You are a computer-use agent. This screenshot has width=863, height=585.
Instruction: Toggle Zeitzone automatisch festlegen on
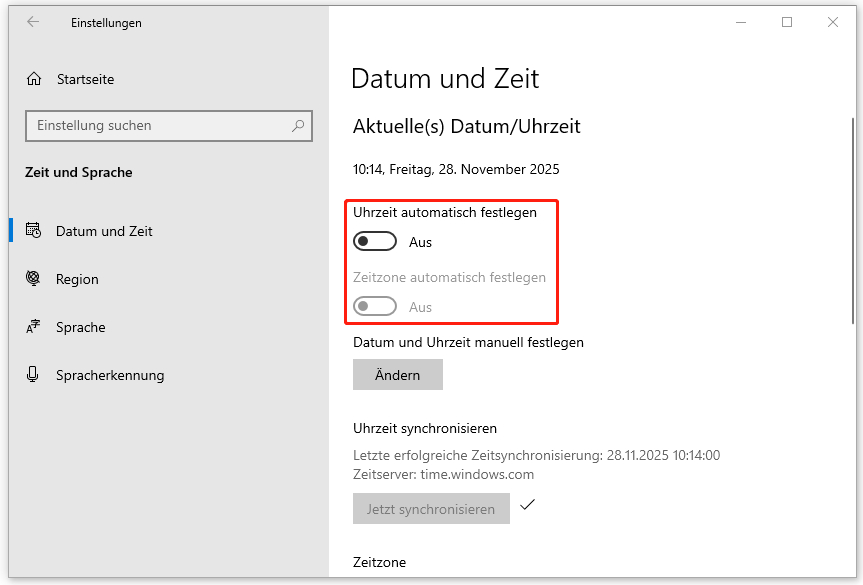(x=374, y=306)
